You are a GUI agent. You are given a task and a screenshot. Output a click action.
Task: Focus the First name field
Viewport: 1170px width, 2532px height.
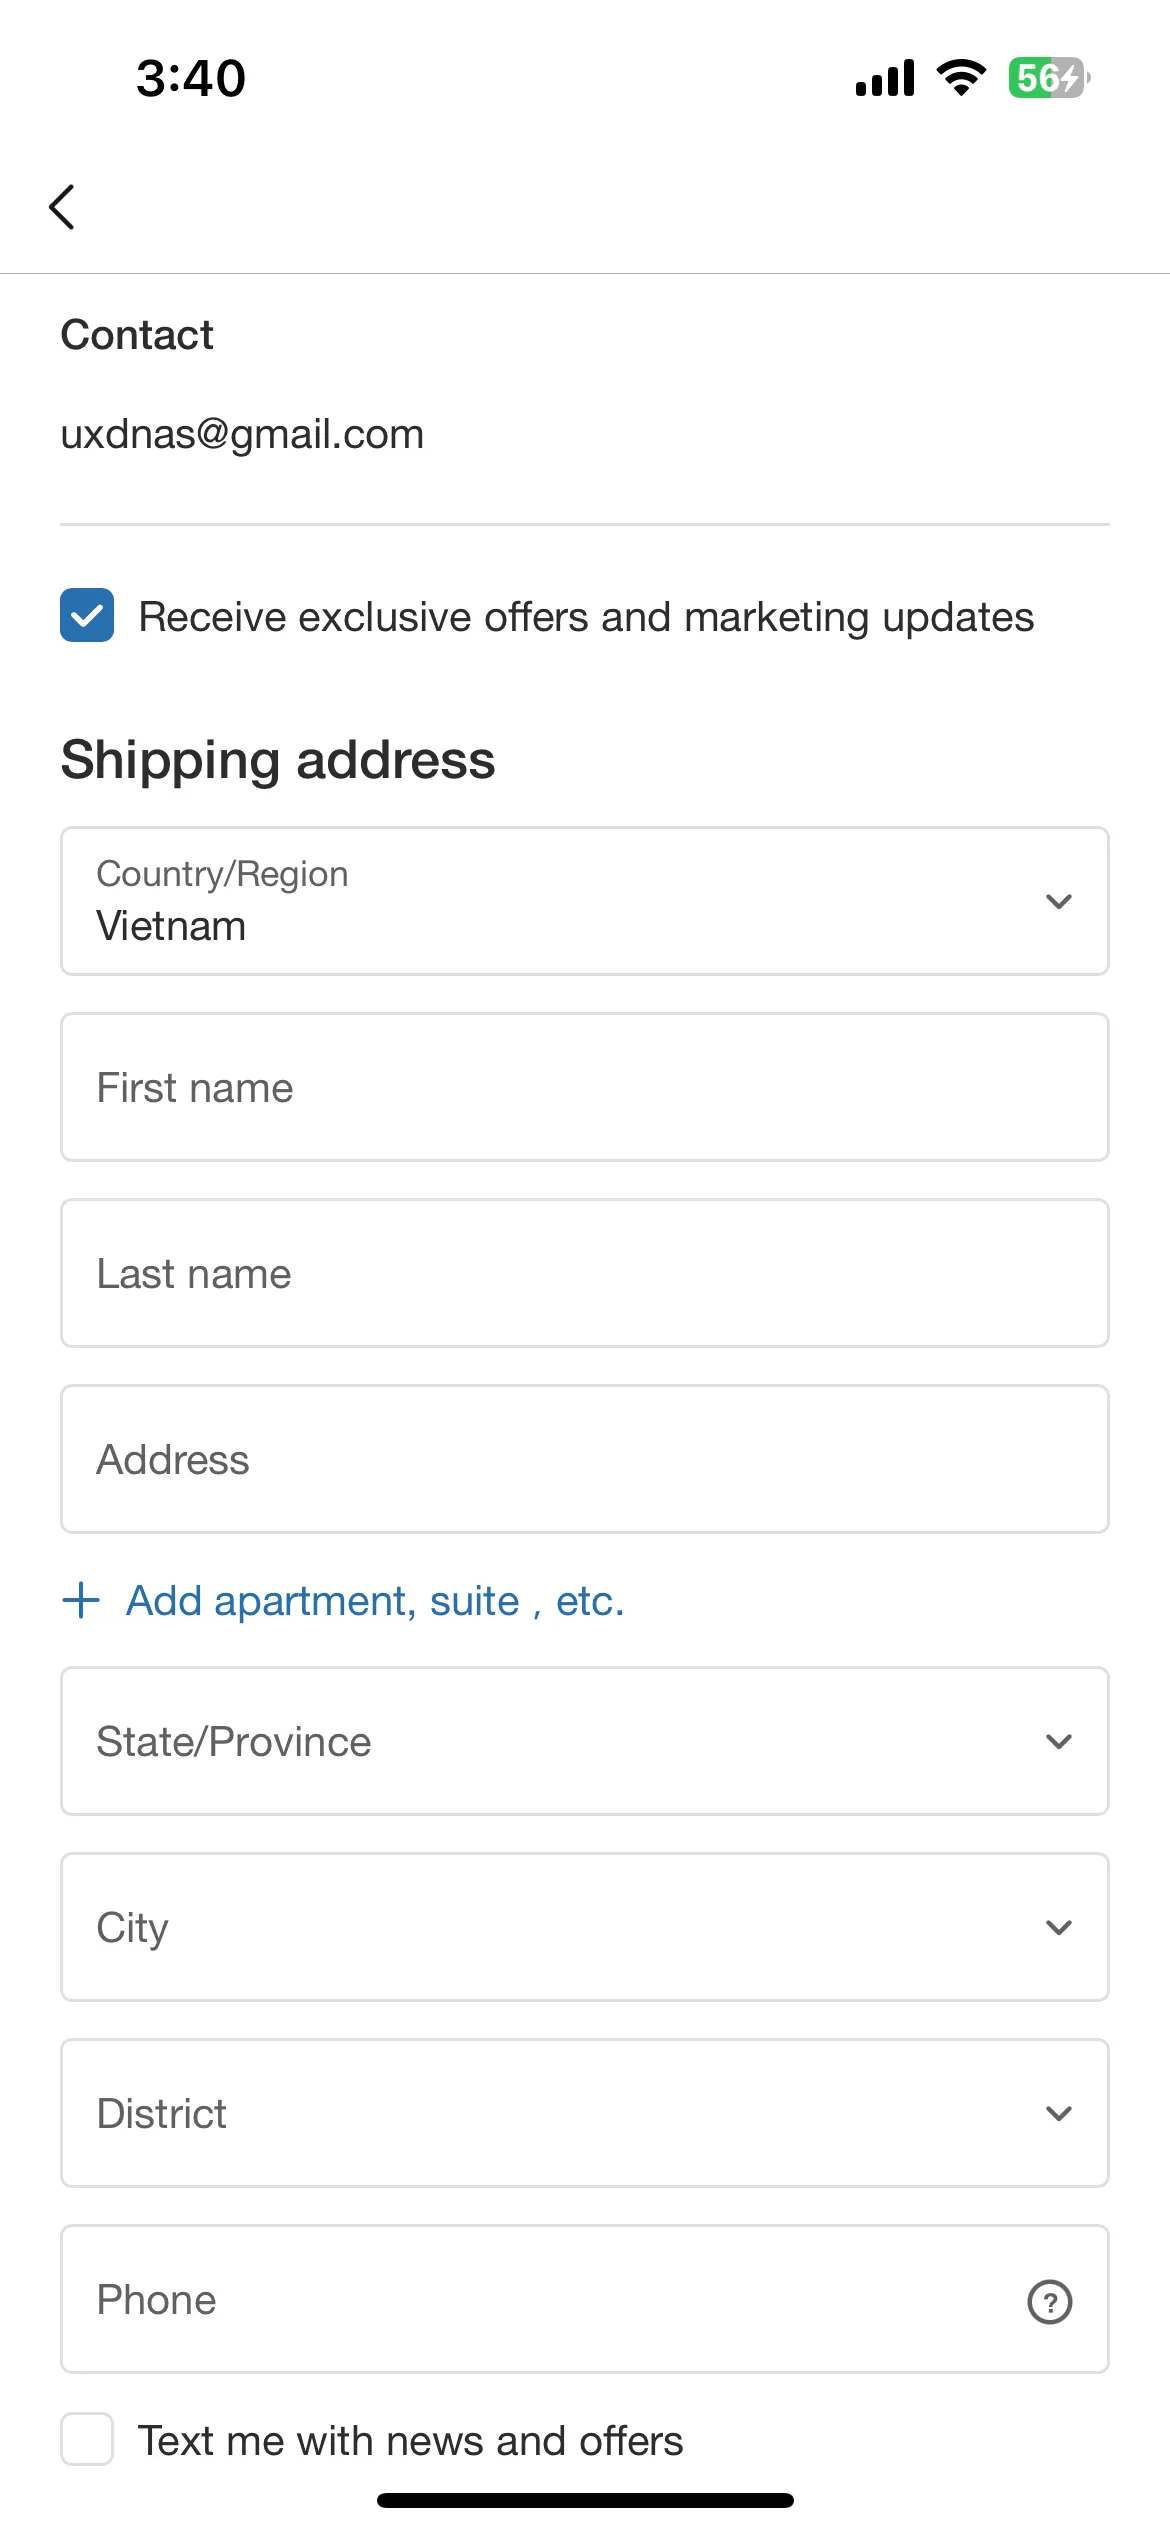tap(585, 1087)
